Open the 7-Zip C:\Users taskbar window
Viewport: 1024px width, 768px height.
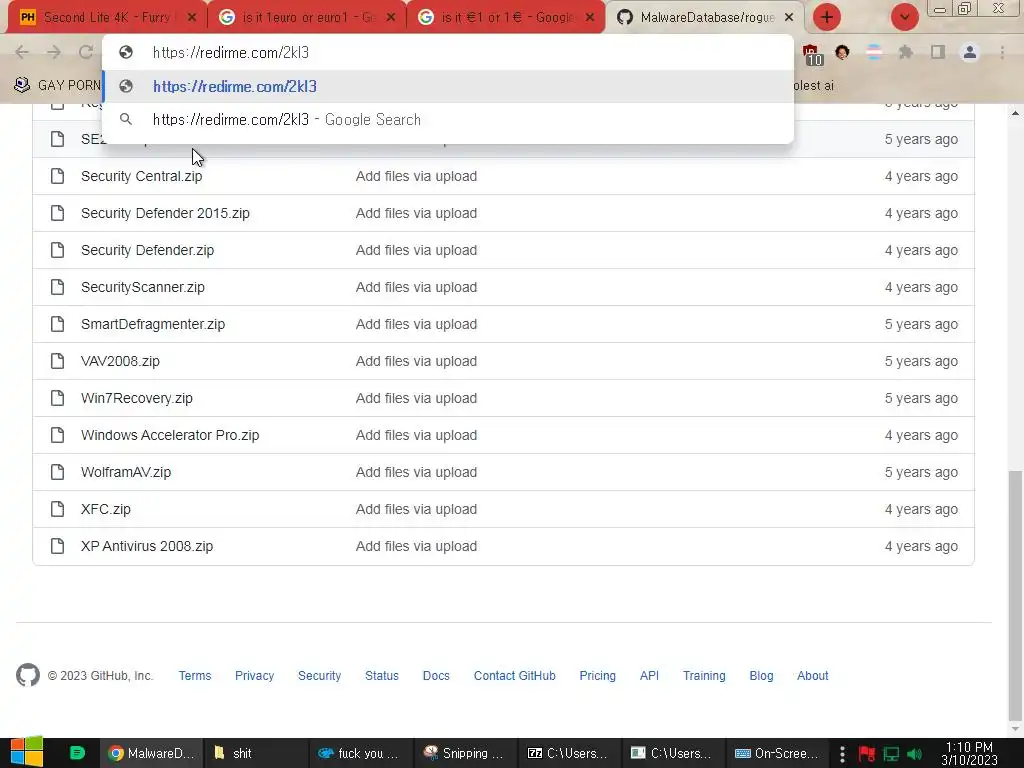(569, 753)
